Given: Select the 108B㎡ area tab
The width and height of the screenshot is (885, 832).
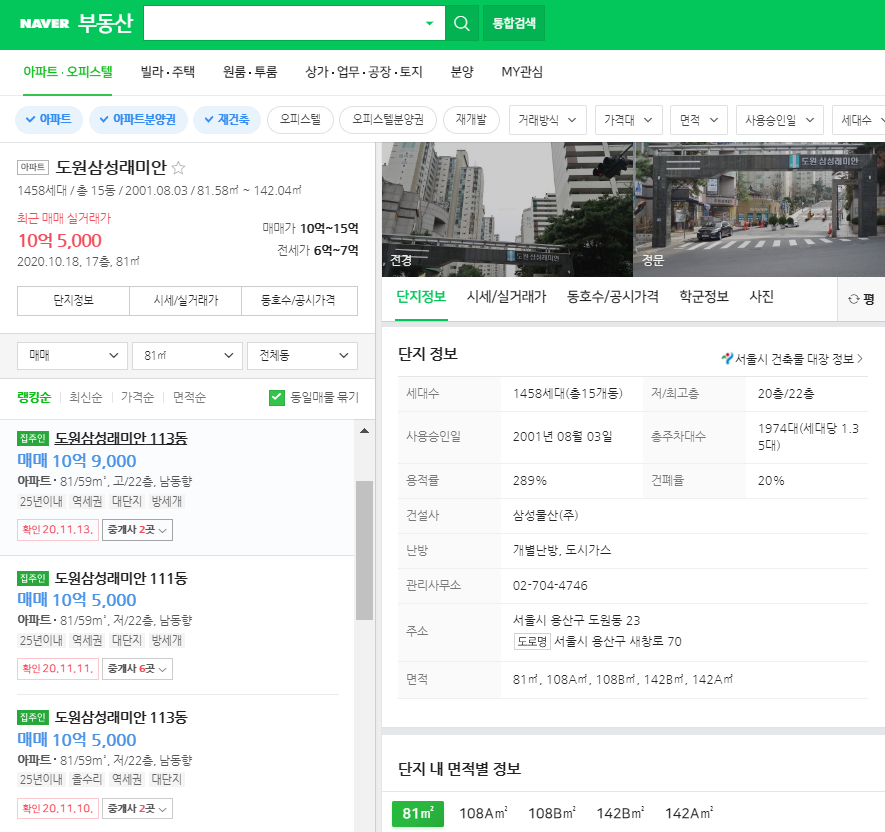Looking at the screenshot, I should 551,813.
